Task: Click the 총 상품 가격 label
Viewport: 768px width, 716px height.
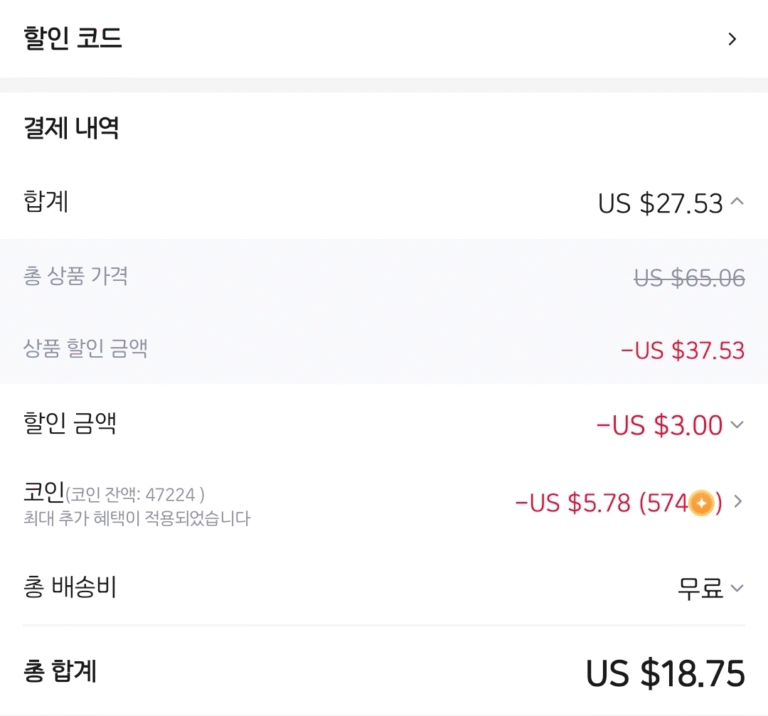Action: tap(75, 276)
